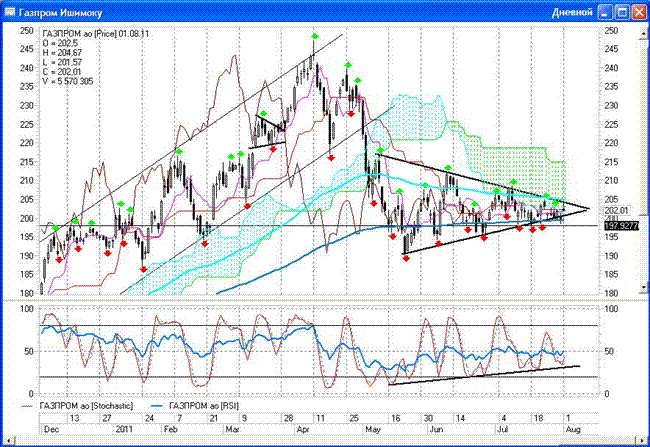
Task: Click the chart window icon in title bar
Action: [9, 12]
